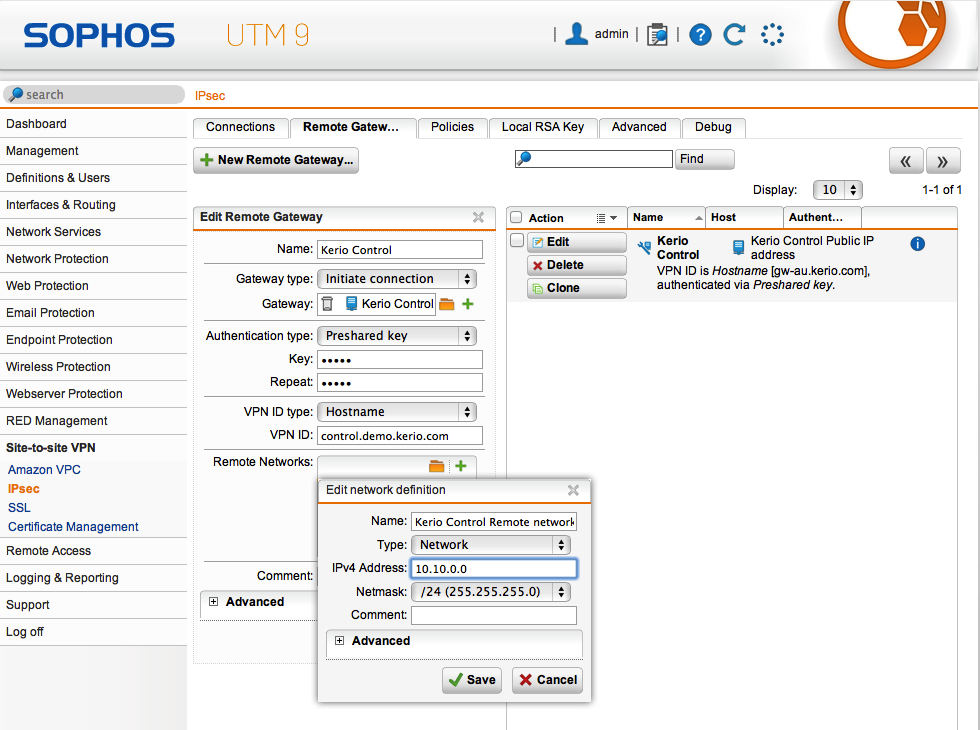This screenshot has height=730, width=980.
Task: Open the folder icon next to Gateway field
Action: click(446, 304)
